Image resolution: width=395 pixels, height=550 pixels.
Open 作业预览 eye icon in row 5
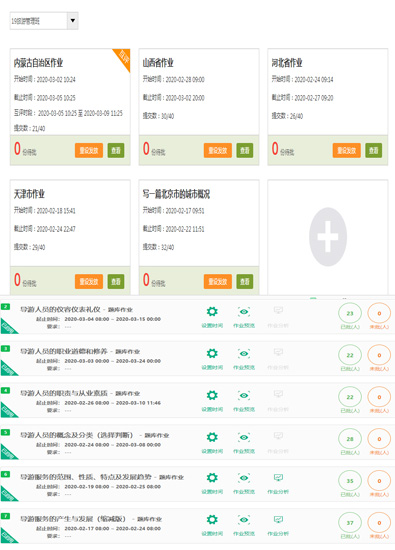[x=244, y=437]
